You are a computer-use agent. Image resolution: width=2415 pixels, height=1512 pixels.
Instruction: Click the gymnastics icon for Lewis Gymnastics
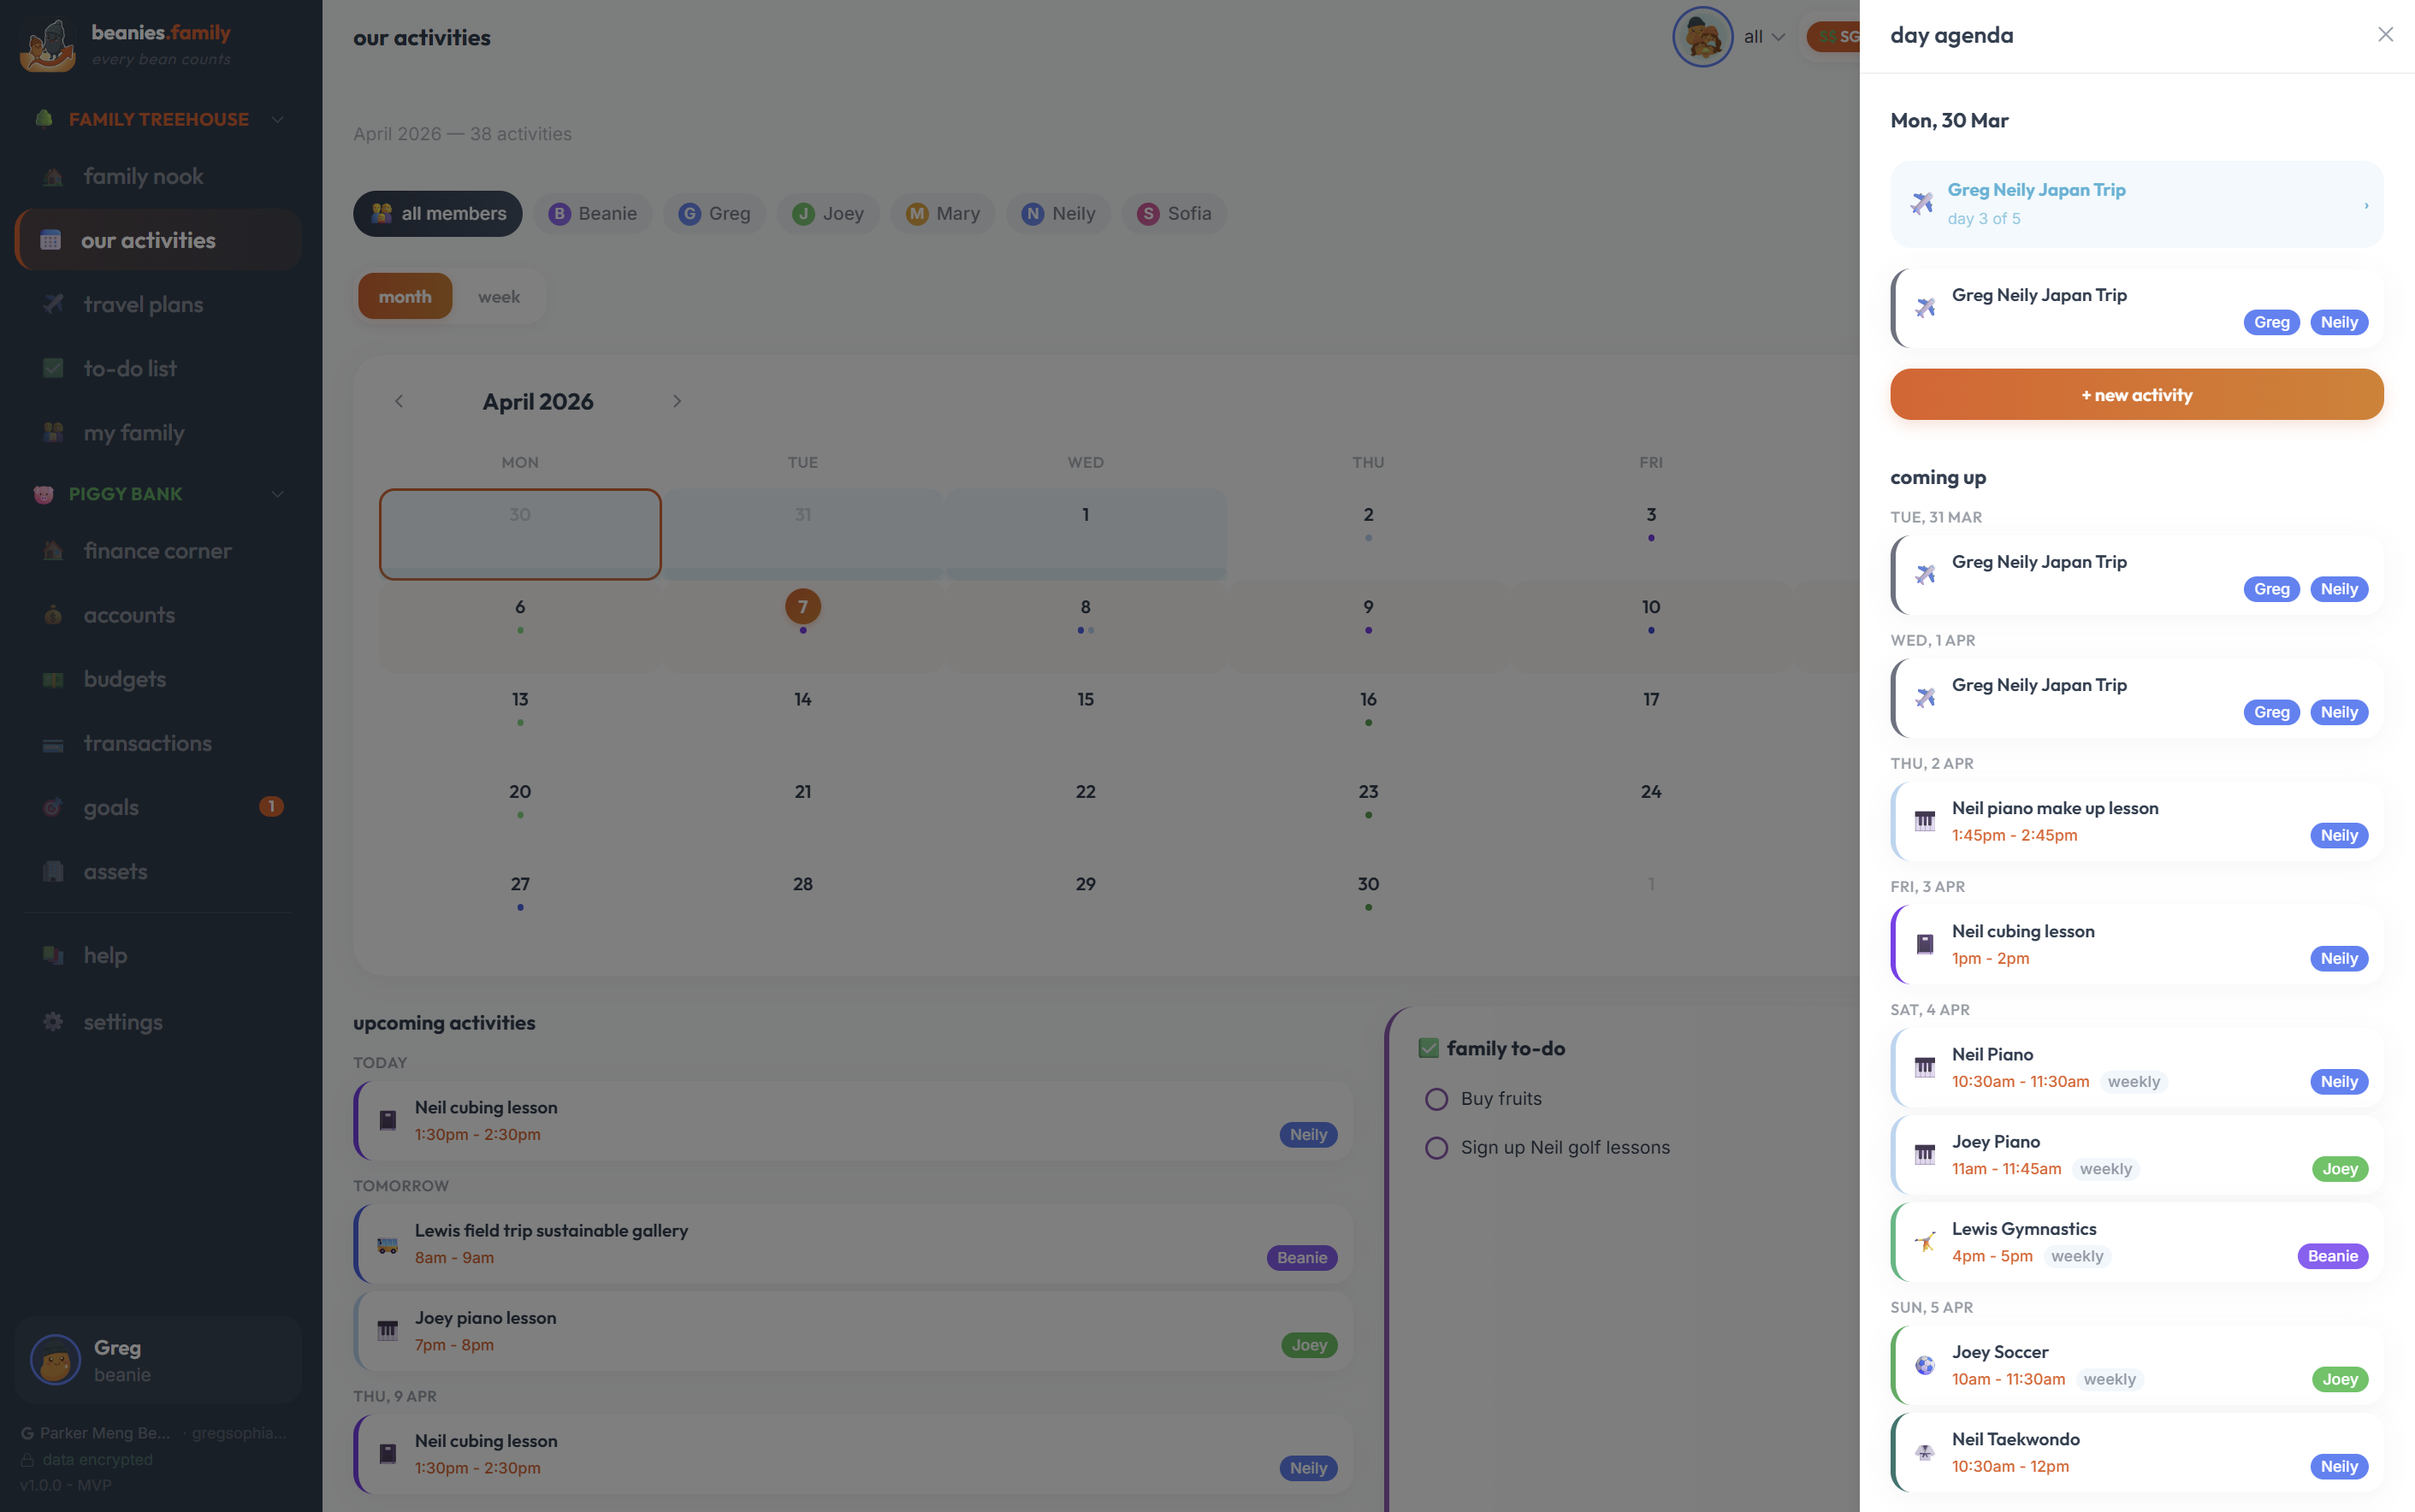tap(1924, 1242)
